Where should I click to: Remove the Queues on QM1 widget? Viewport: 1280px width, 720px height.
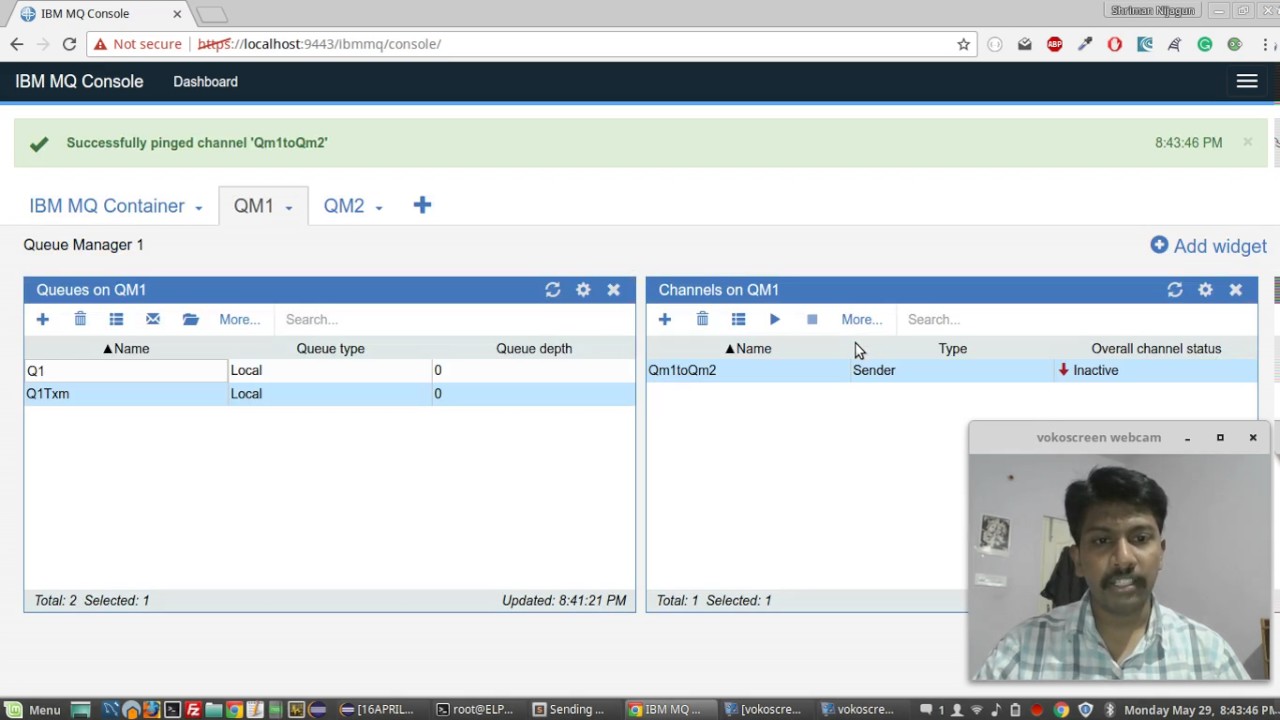click(x=614, y=290)
